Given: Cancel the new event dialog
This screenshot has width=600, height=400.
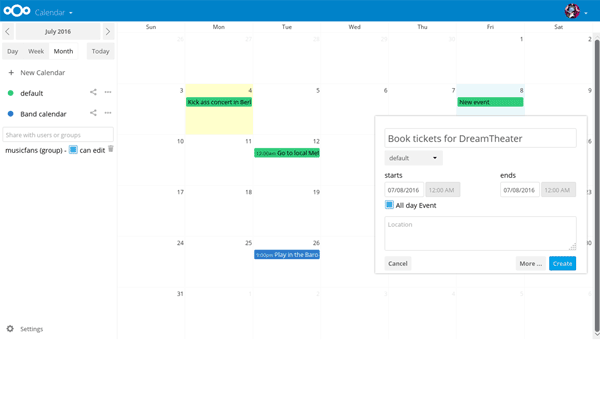Looking at the screenshot, I should pos(398,263).
